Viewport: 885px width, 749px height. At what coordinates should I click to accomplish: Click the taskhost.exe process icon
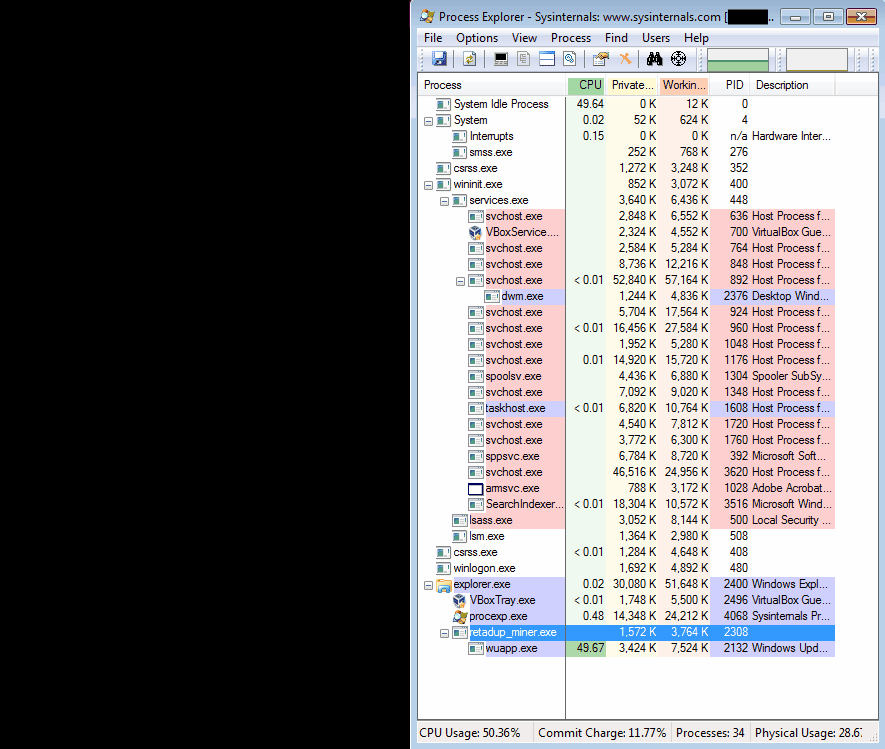tap(476, 408)
